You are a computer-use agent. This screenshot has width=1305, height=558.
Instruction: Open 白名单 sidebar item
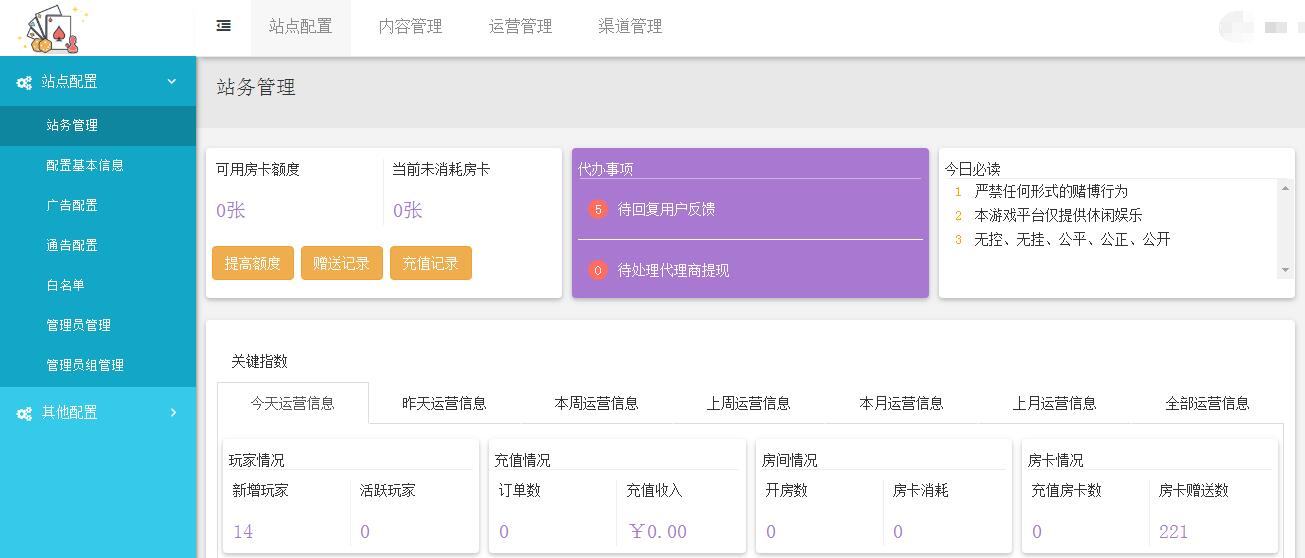coord(65,285)
